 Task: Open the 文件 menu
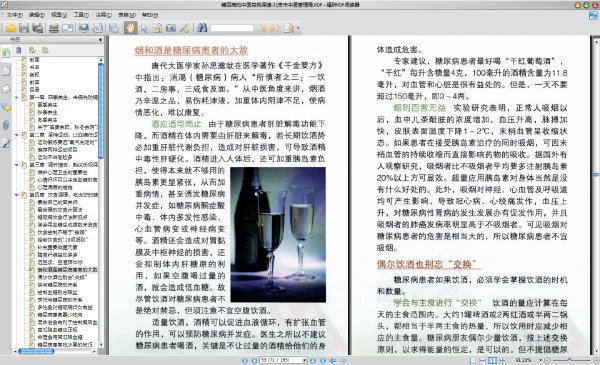[15, 15]
